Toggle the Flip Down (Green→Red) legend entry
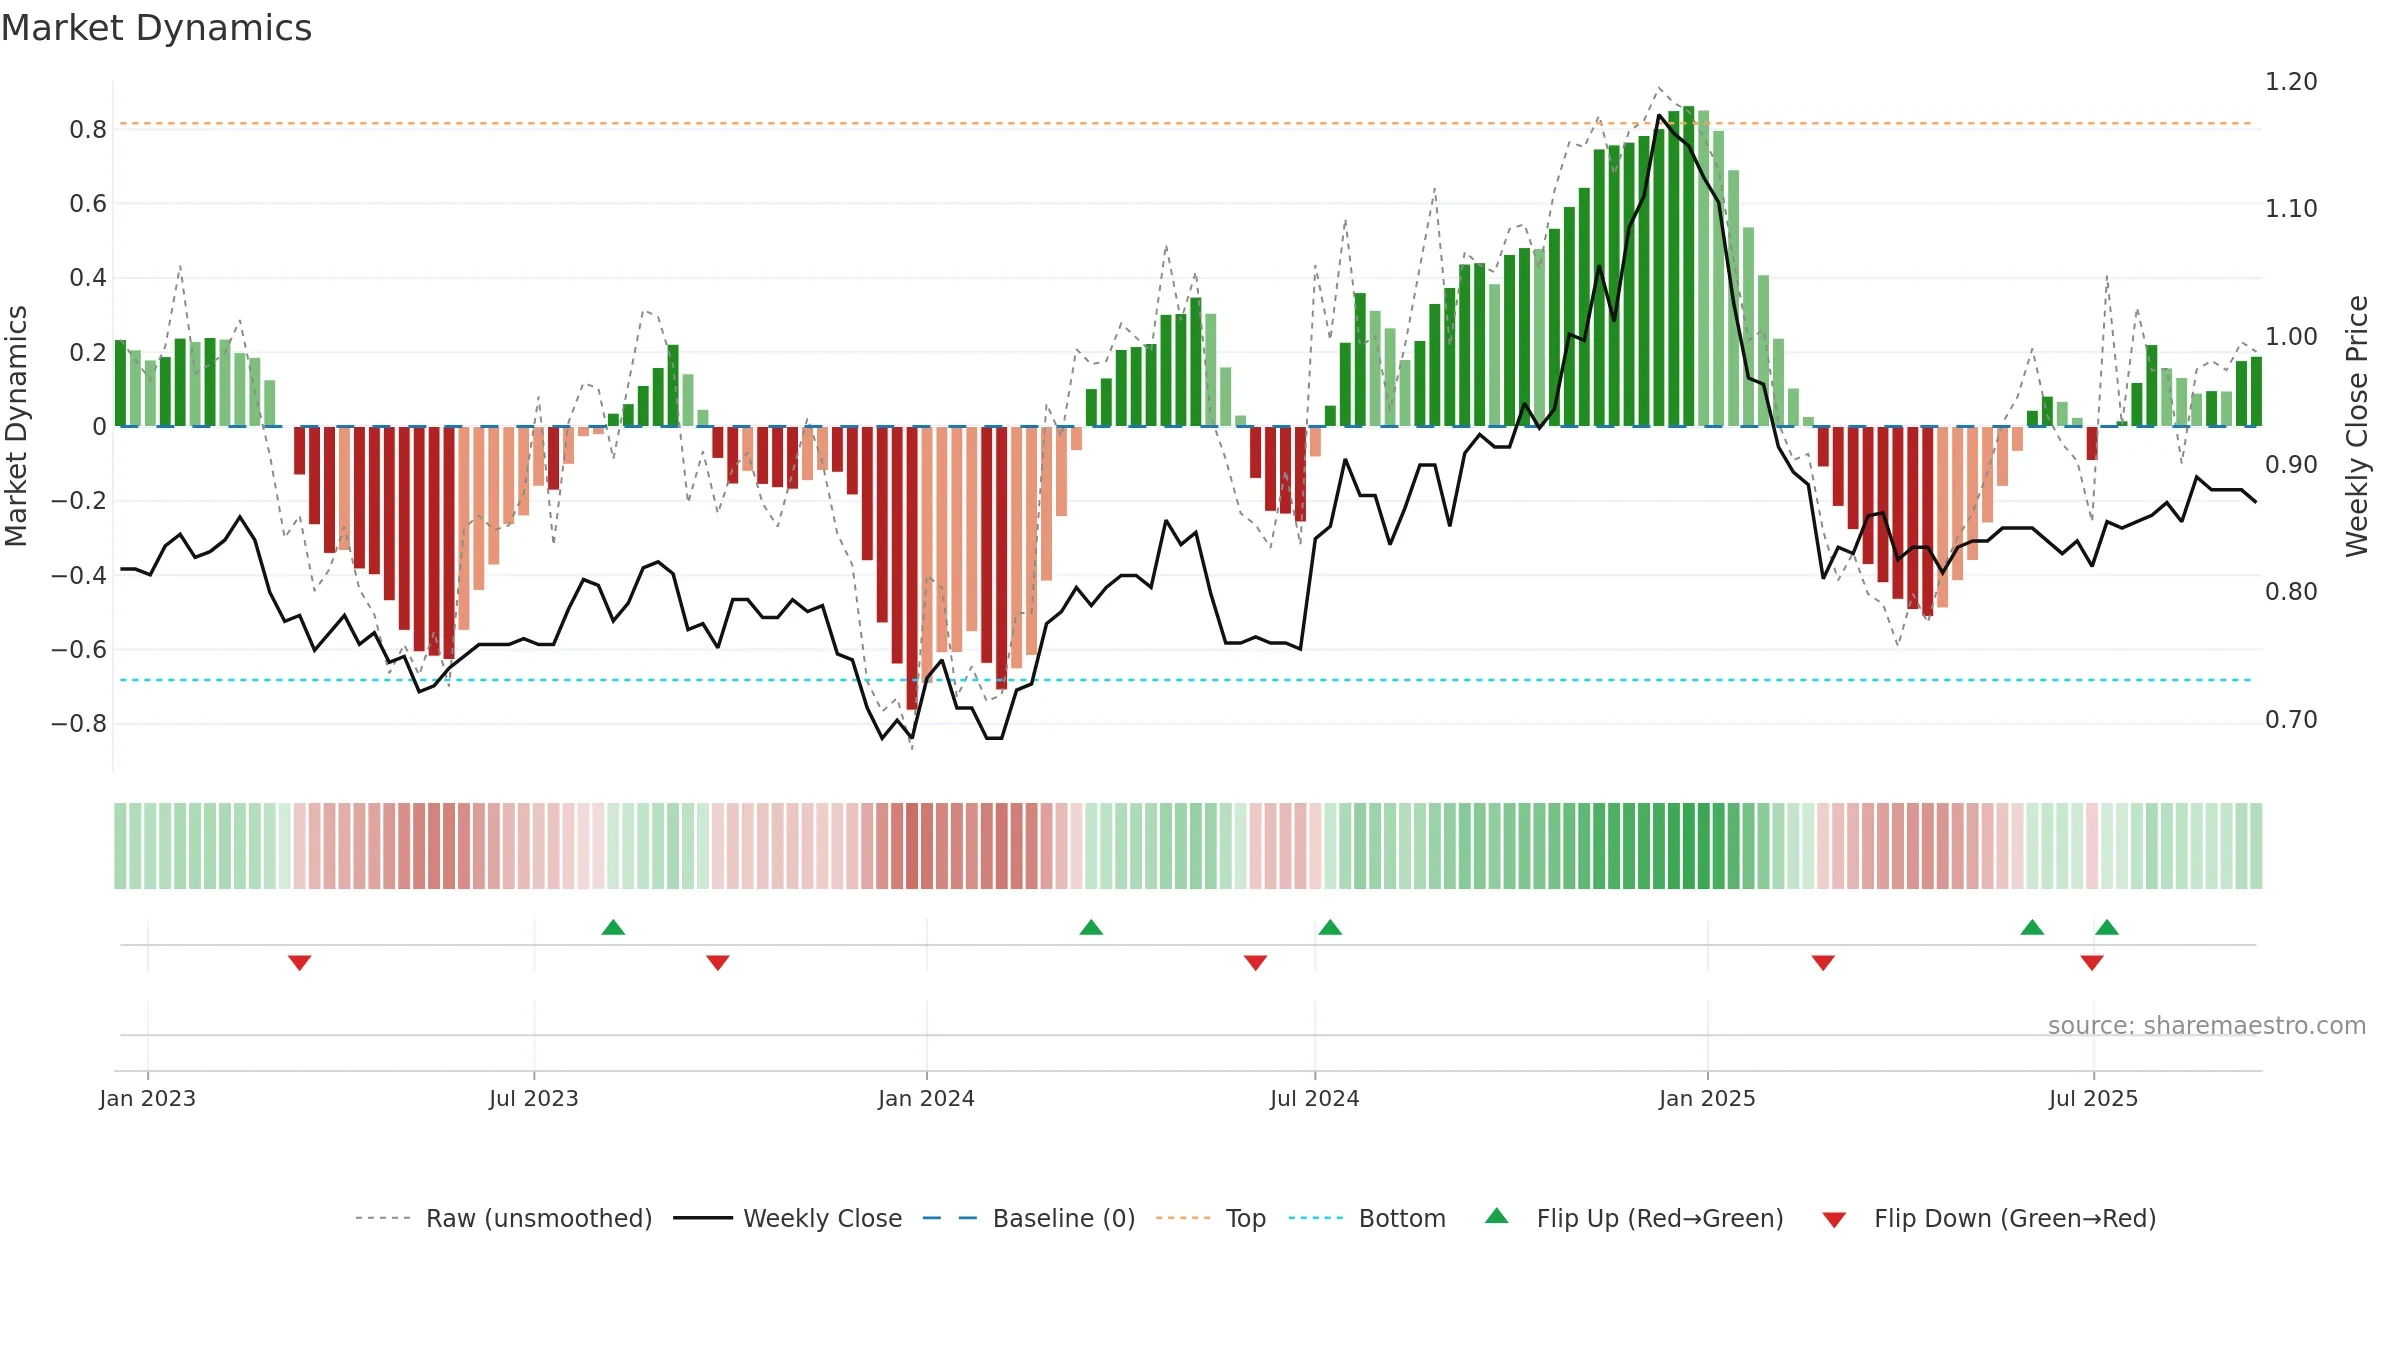 pos(1988,1218)
